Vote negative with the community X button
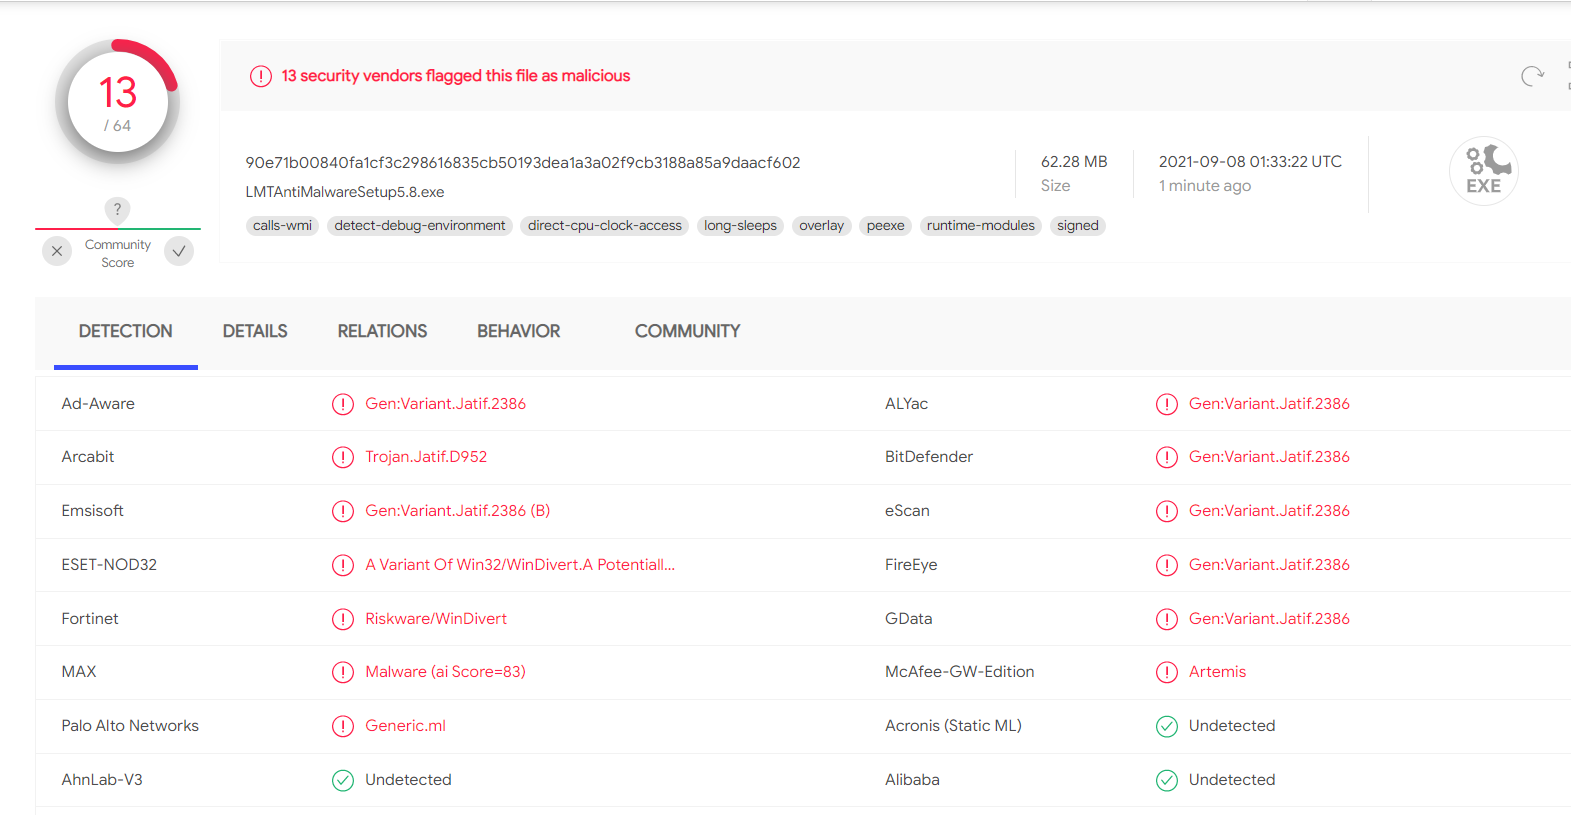This screenshot has height=815, width=1571. coord(57,251)
